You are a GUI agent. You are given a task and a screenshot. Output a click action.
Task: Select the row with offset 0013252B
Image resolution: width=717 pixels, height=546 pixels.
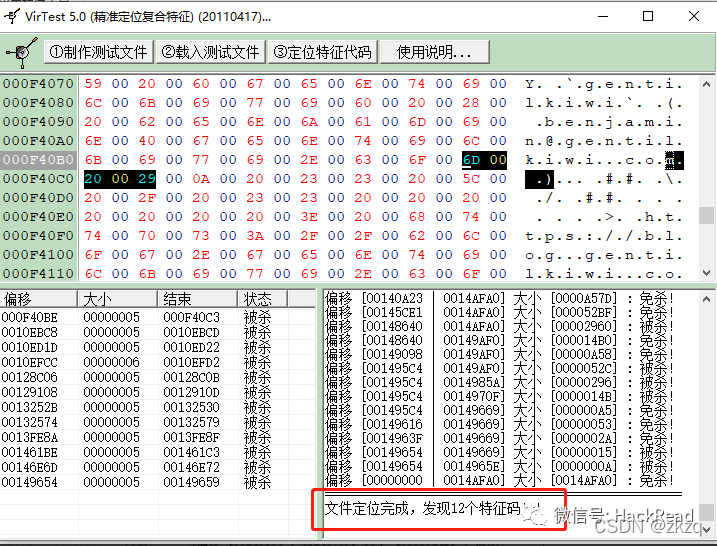[158, 407]
